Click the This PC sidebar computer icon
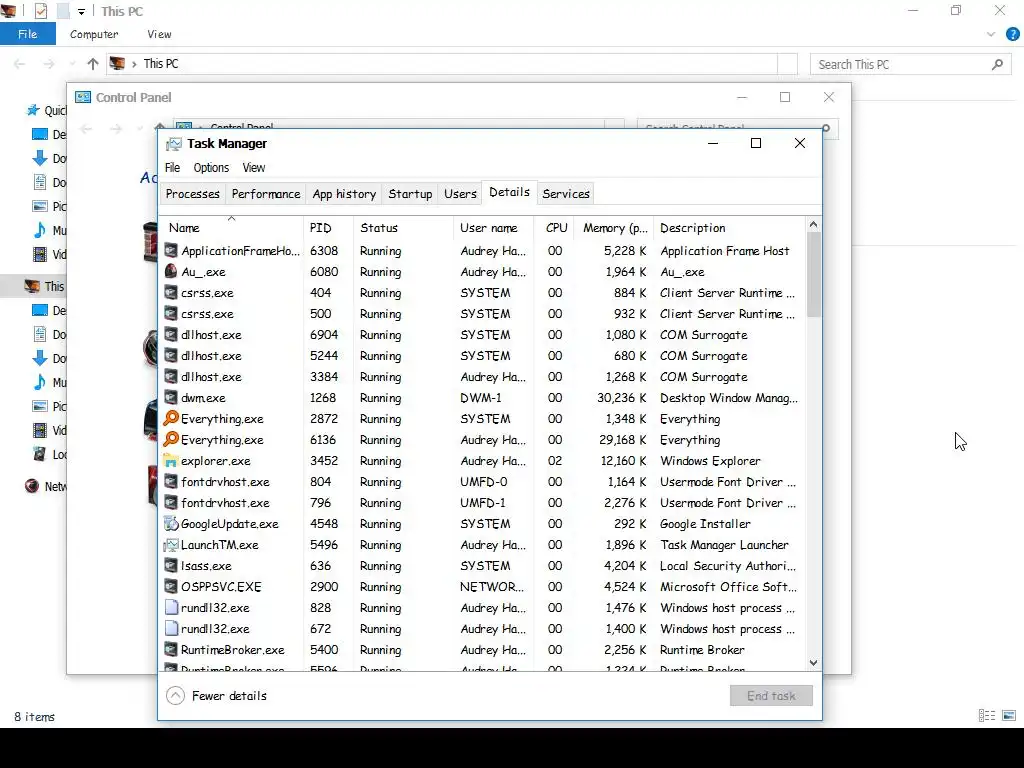The height and width of the screenshot is (768, 1024). tap(32, 286)
